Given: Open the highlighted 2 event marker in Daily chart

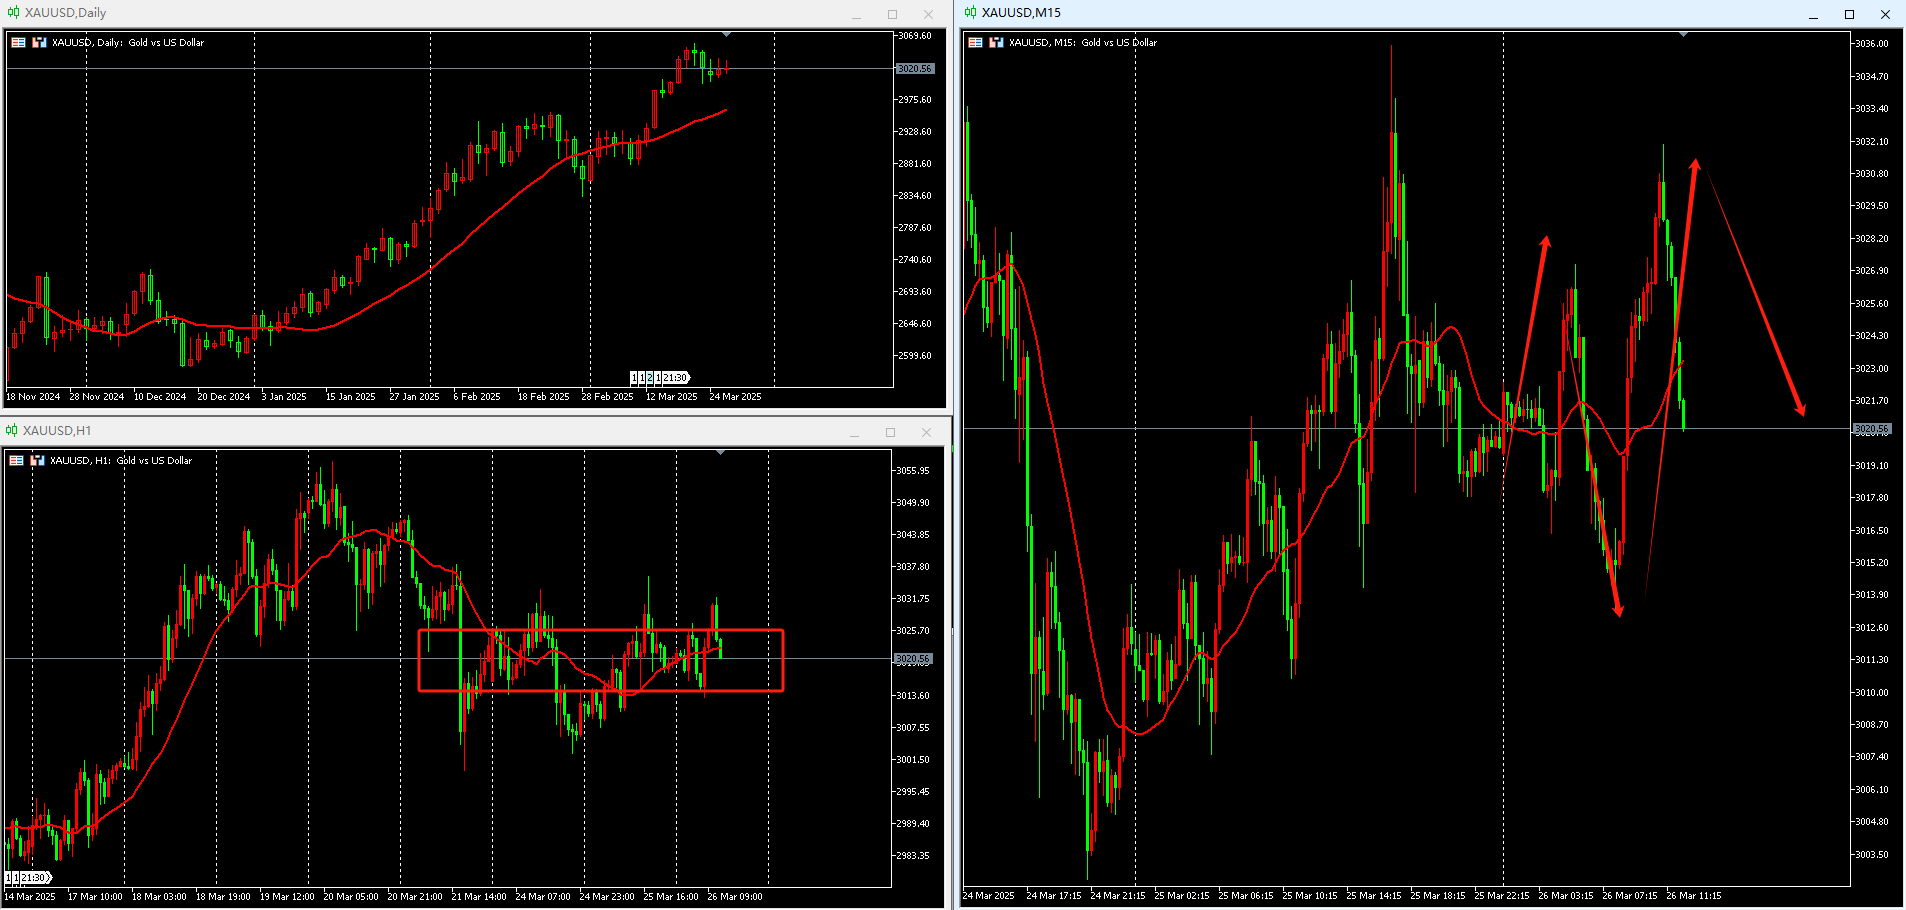Looking at the screenshot, I should tap(650, 378).
